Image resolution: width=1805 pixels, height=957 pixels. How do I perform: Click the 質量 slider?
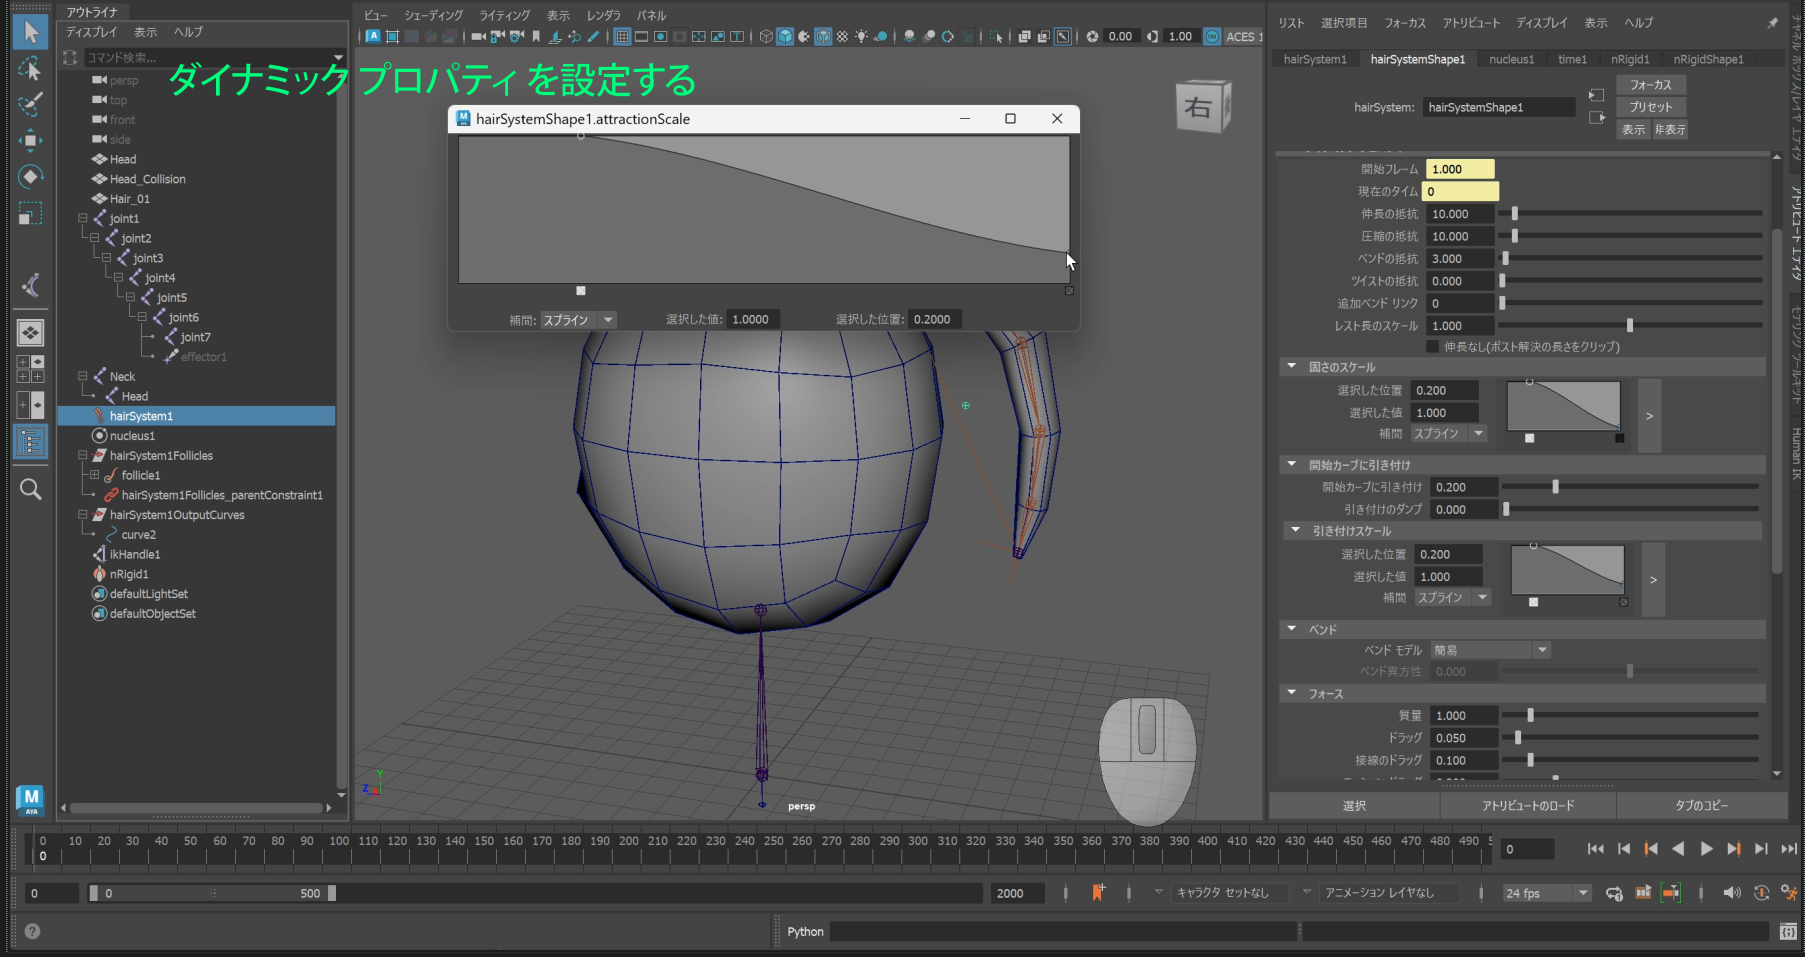(x=1530, y=715)
